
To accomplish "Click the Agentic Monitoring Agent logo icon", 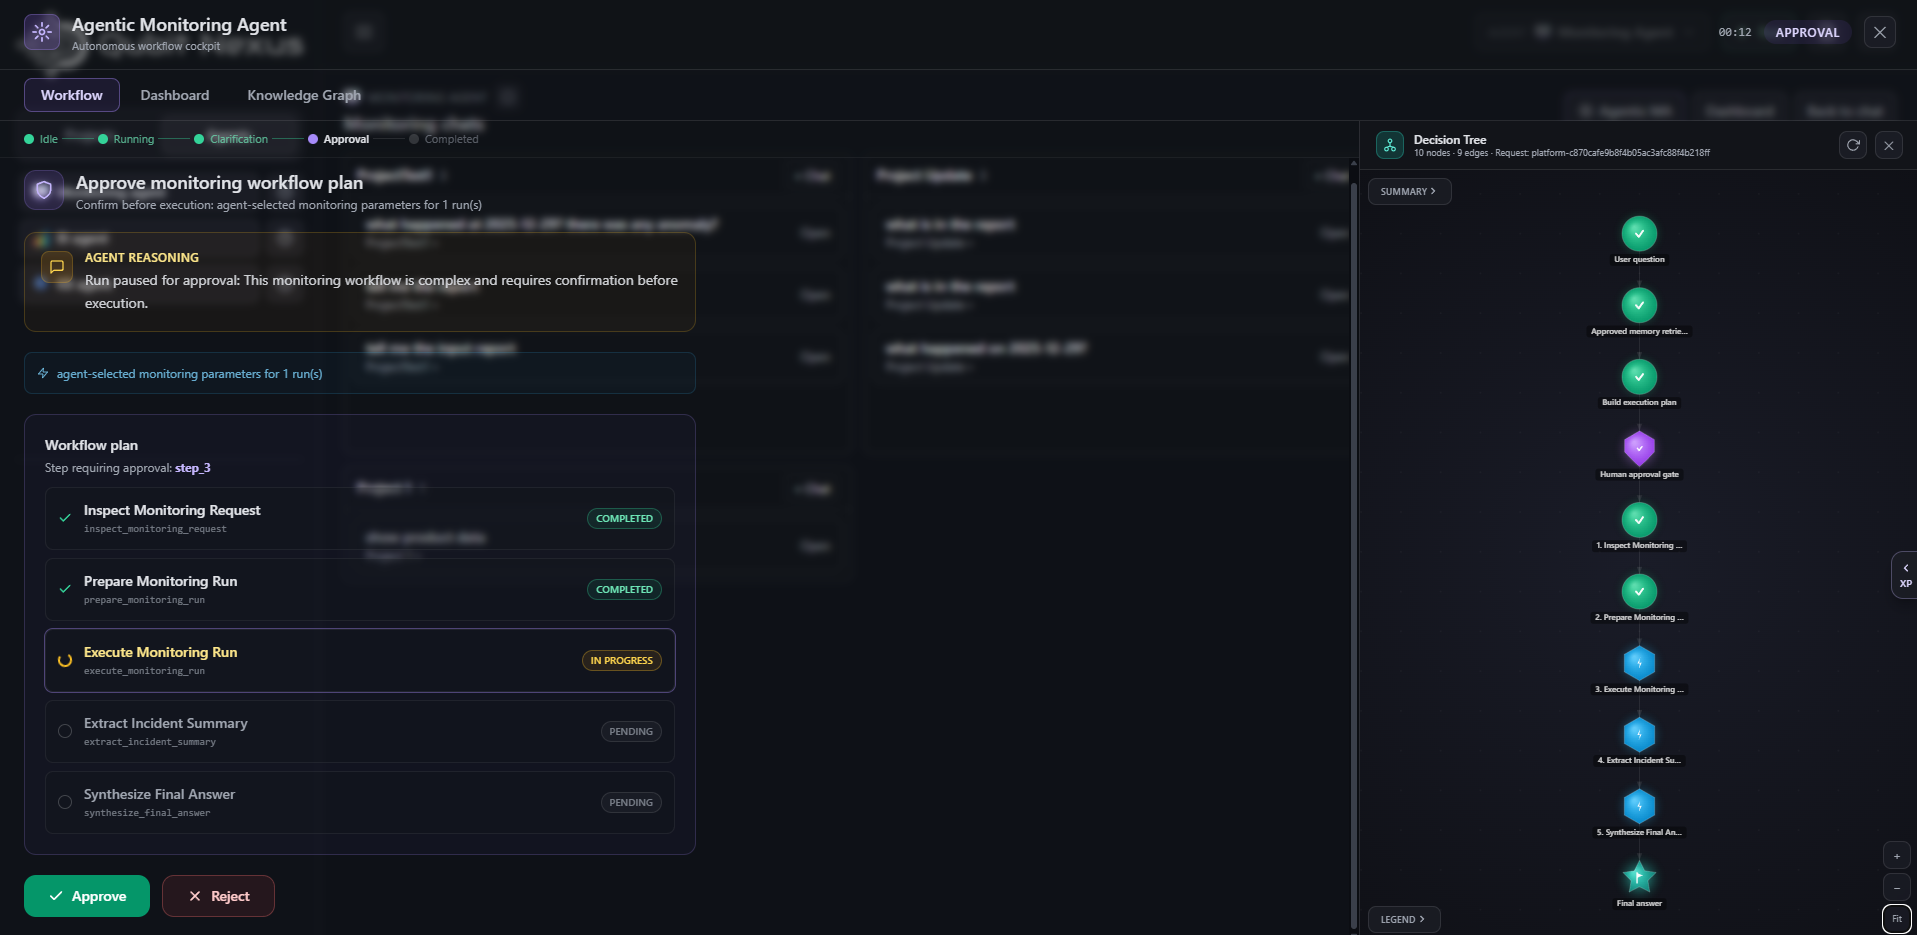I will pos(42,32).
